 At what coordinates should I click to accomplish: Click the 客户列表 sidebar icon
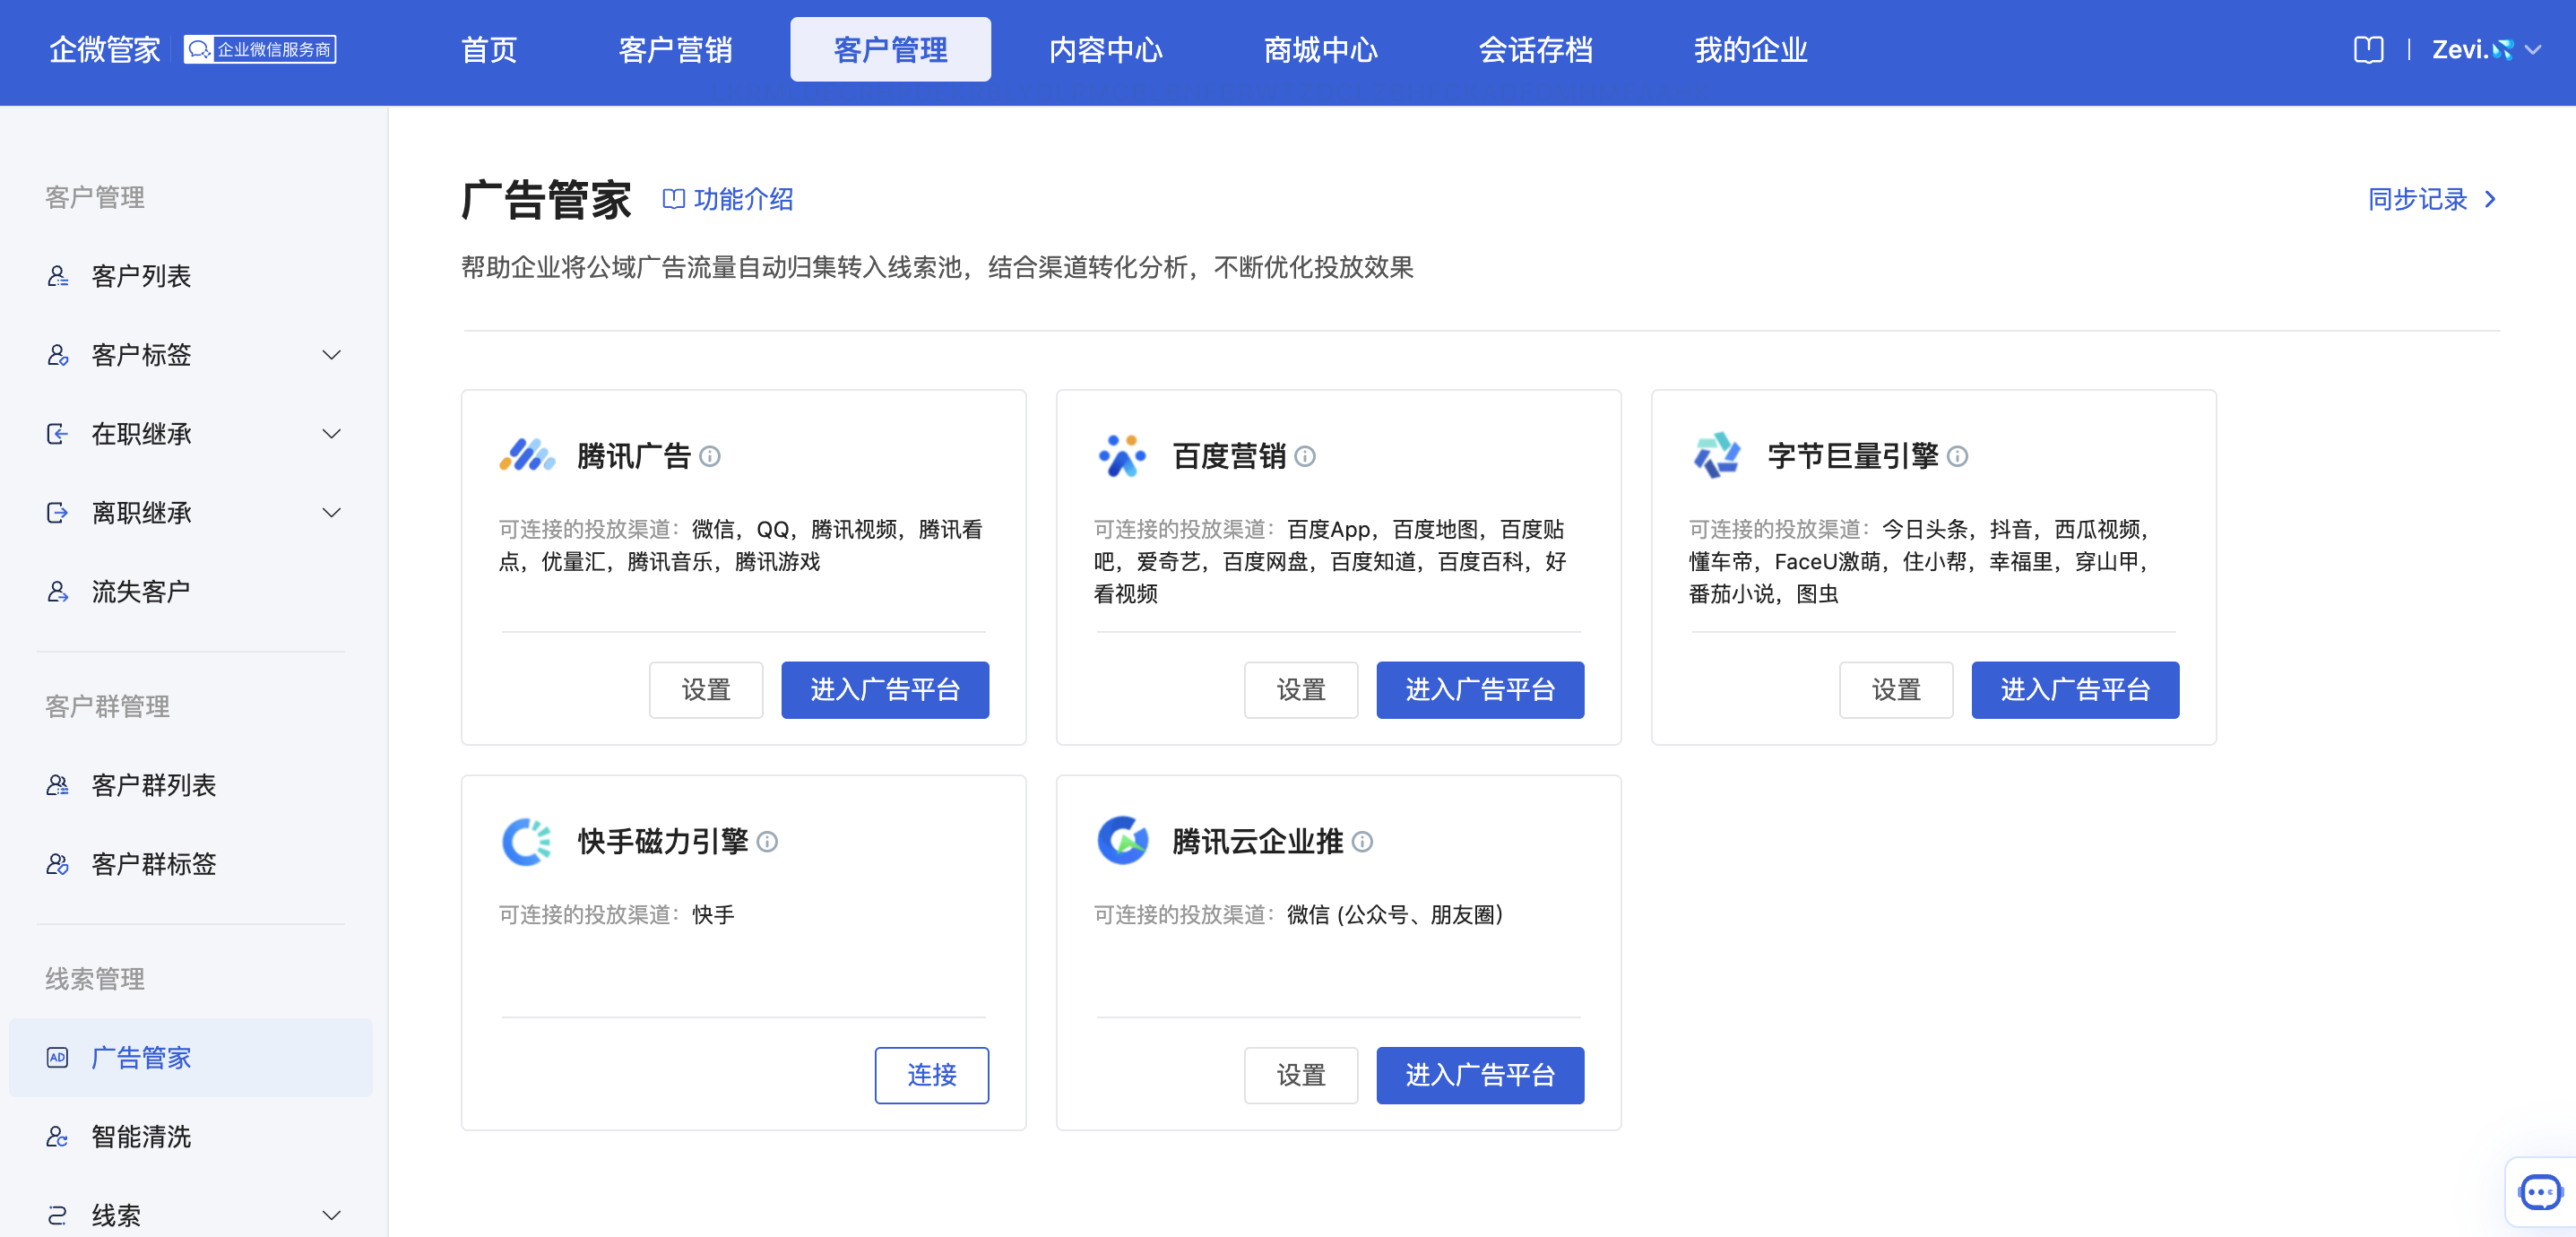pos(58,276)
